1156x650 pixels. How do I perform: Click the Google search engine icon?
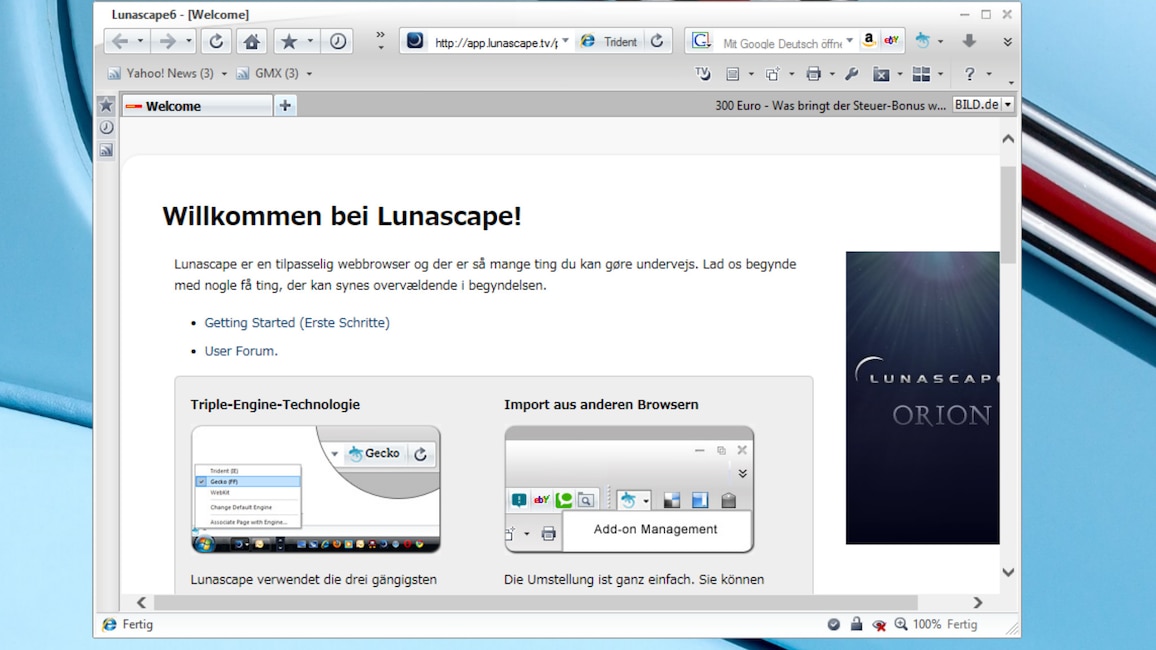(x=701, y=41)
